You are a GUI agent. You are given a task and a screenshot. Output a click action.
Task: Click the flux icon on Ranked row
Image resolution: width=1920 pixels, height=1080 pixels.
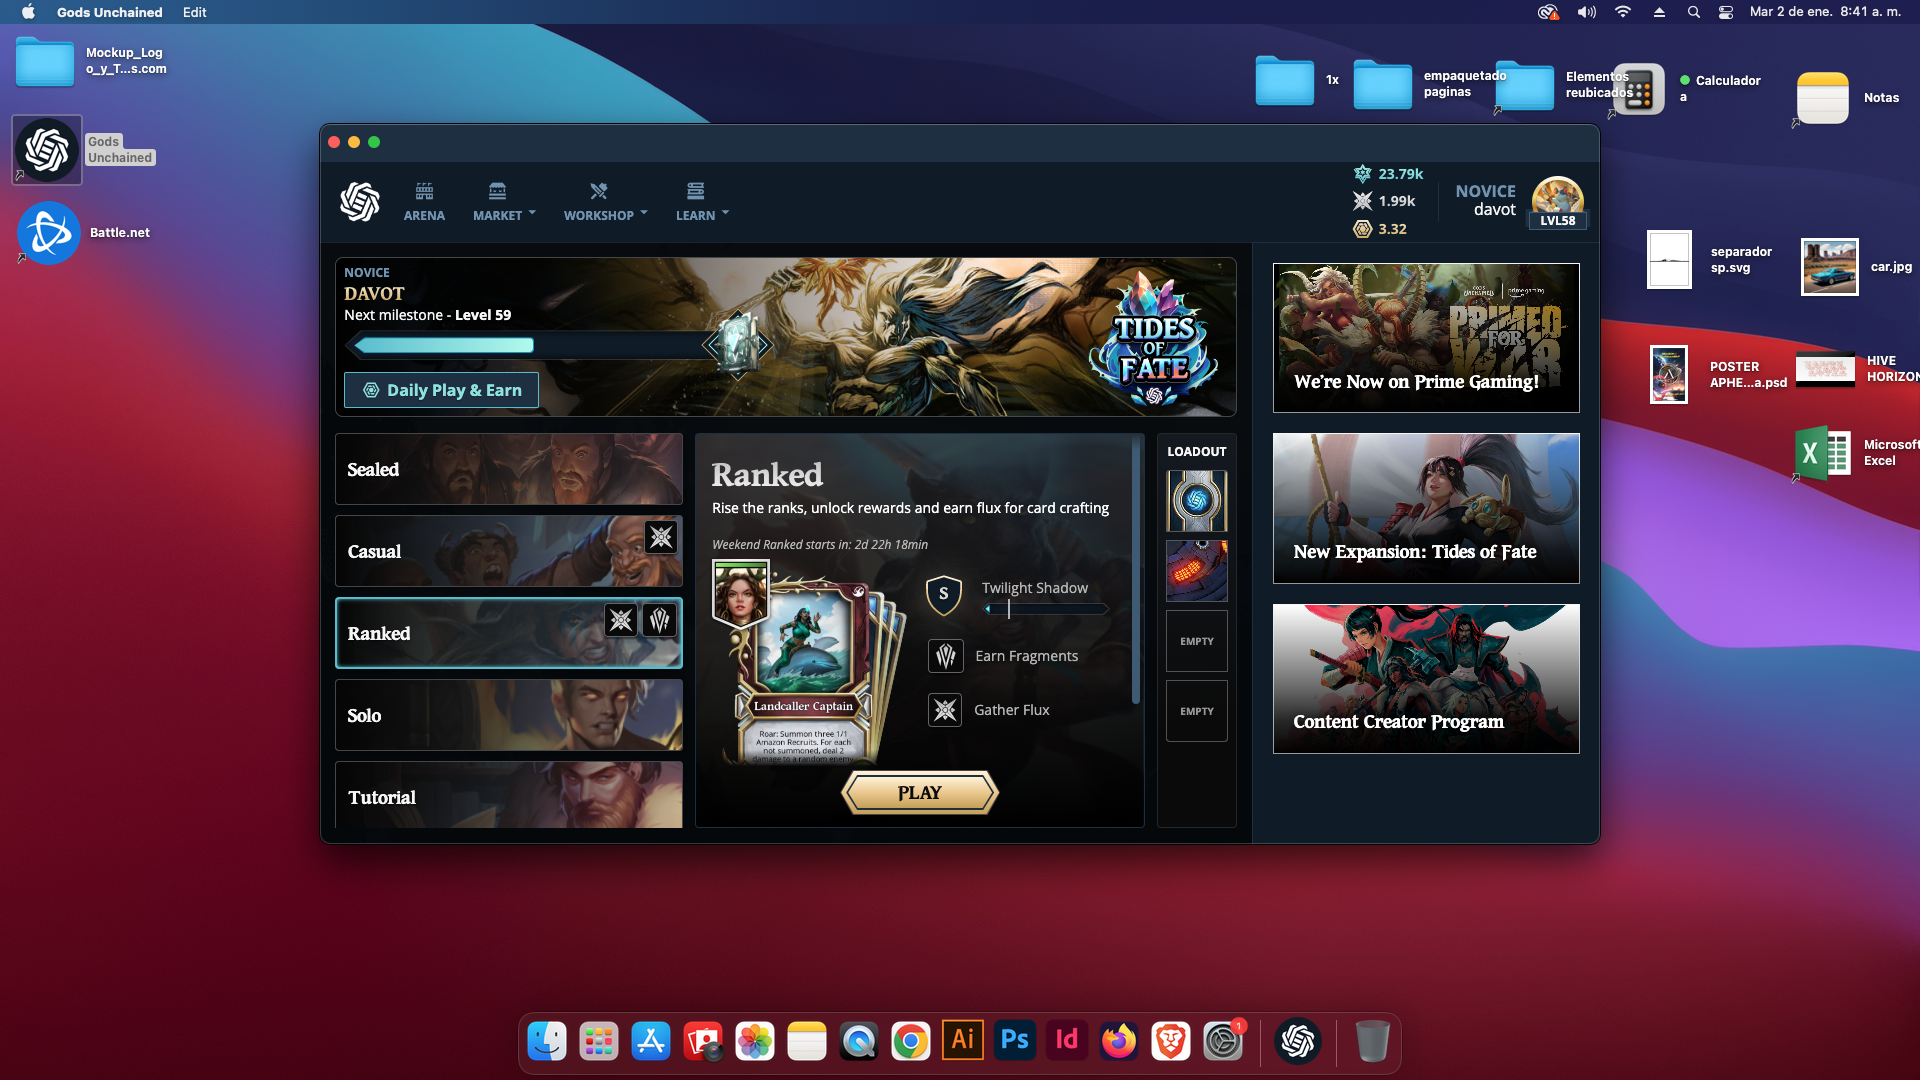click(621, 620)
